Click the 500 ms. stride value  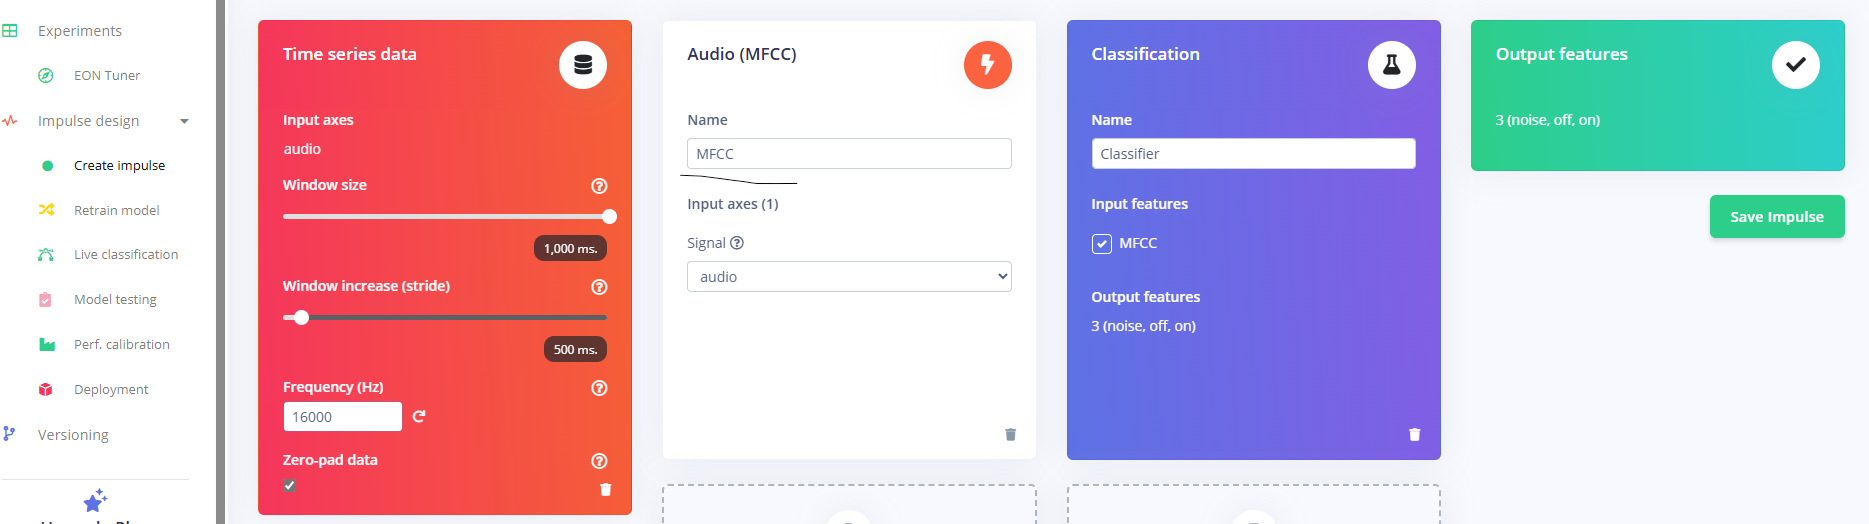point(575,350)
